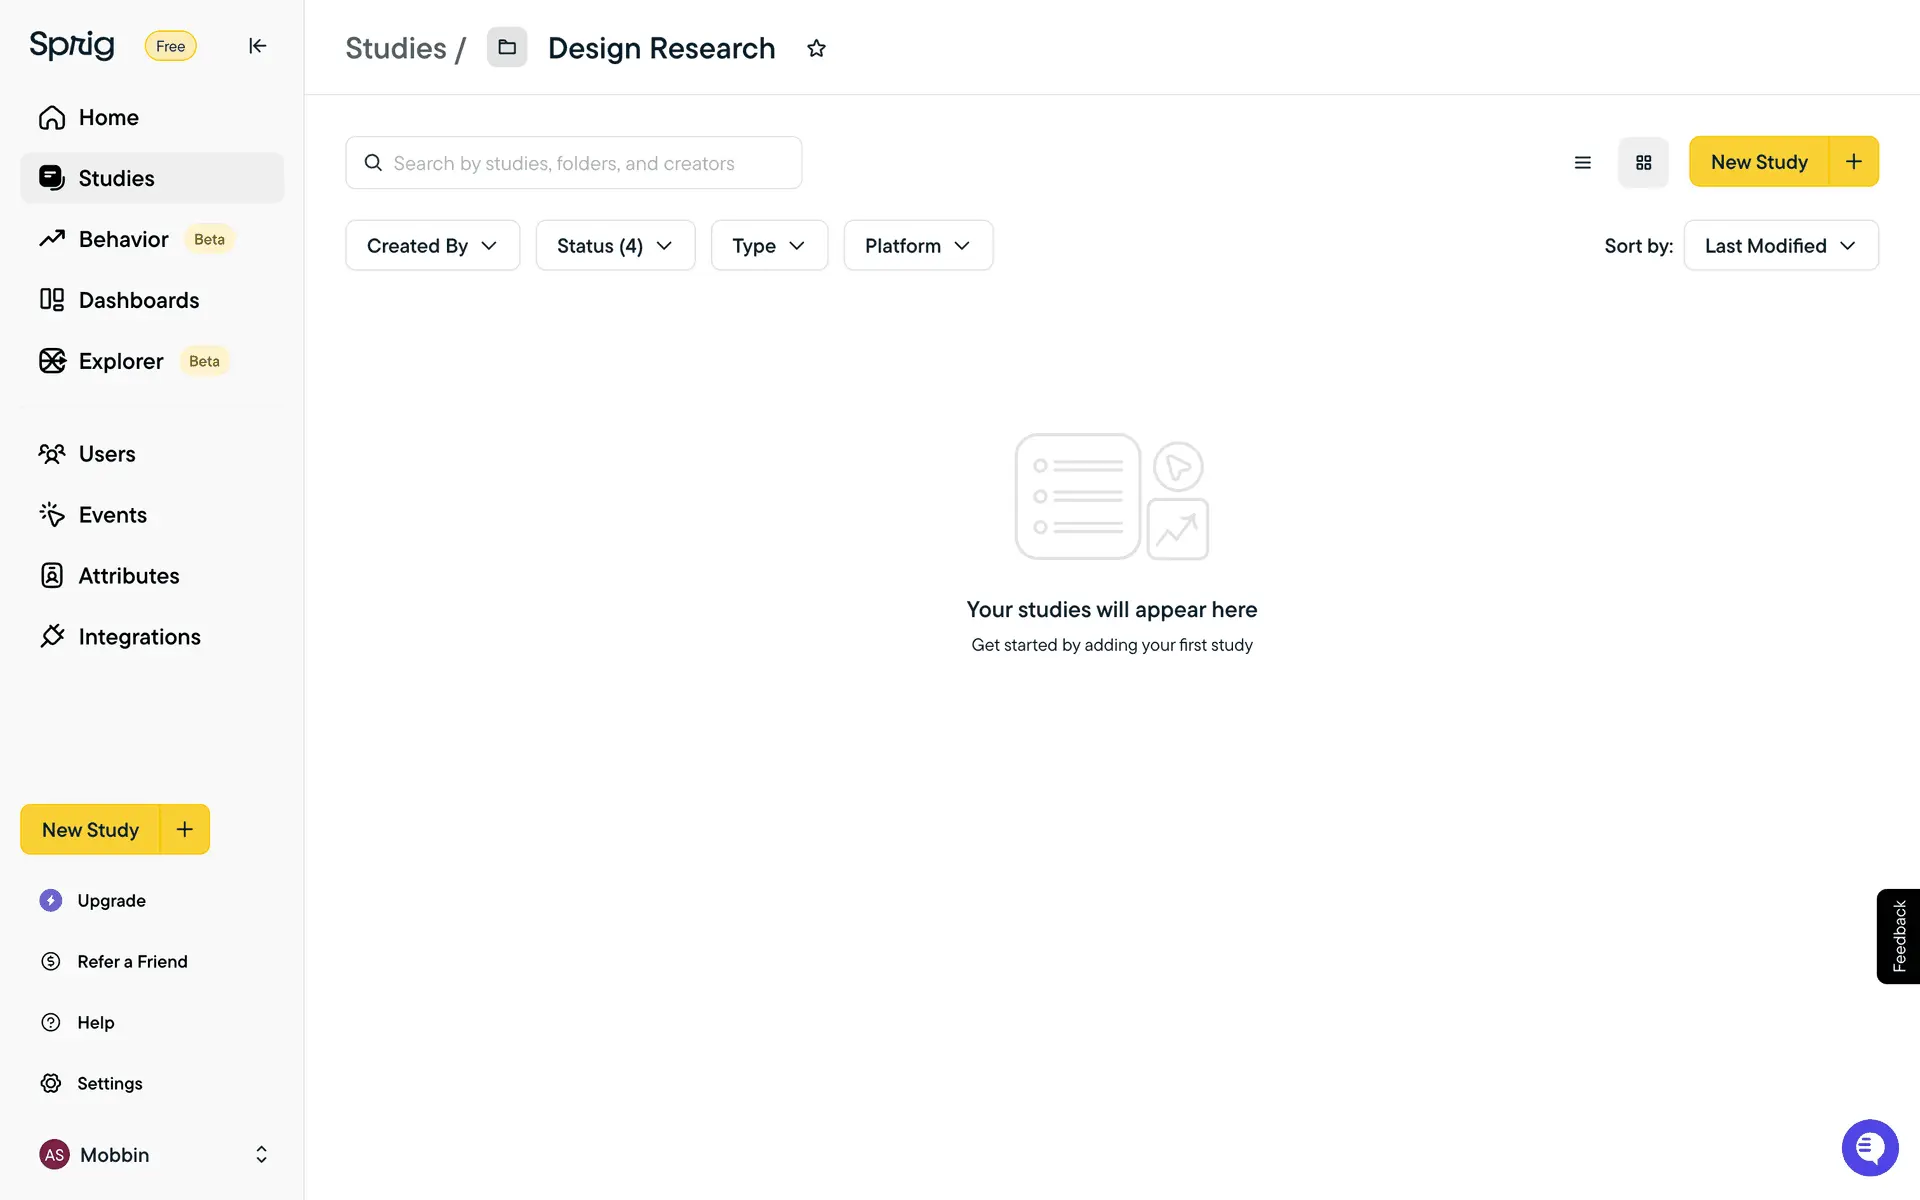
Task: Collapse the sidebar with the arrow icon
Action: coord(257,46)
